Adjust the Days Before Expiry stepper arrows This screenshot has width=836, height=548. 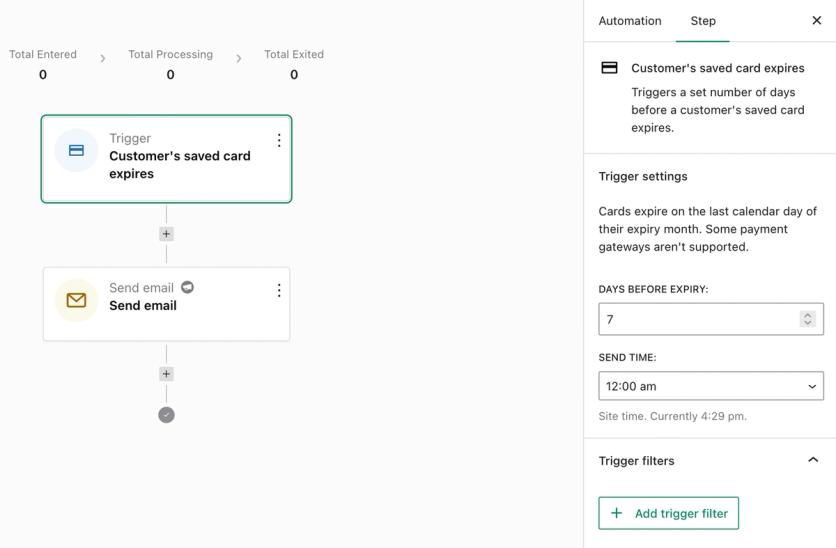click(x=807, y=319)
